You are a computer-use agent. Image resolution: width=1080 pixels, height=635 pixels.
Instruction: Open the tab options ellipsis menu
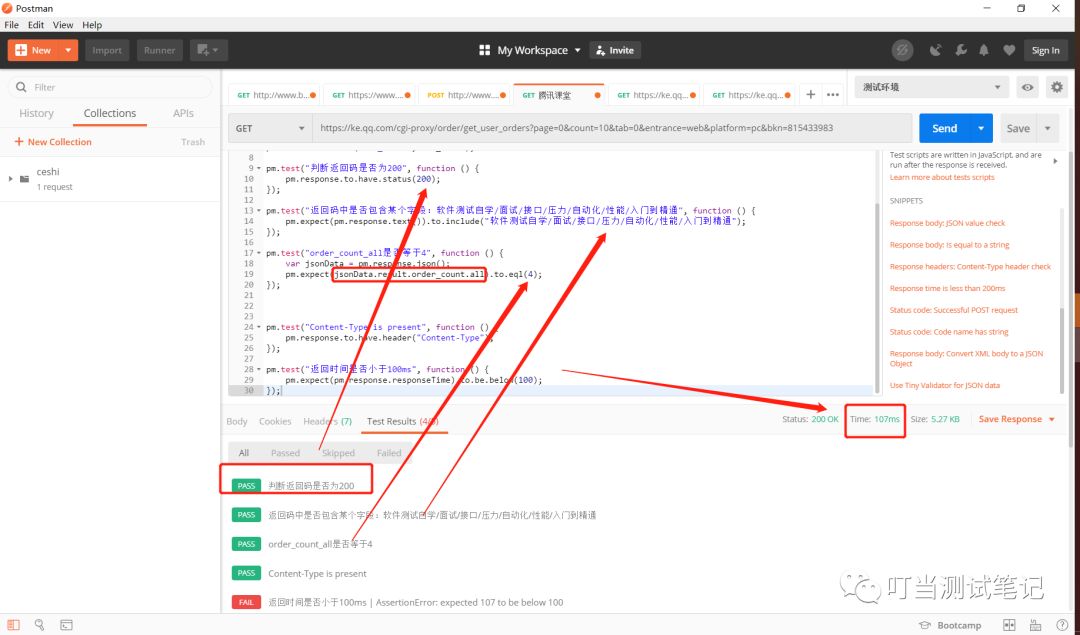coord(833,94)
